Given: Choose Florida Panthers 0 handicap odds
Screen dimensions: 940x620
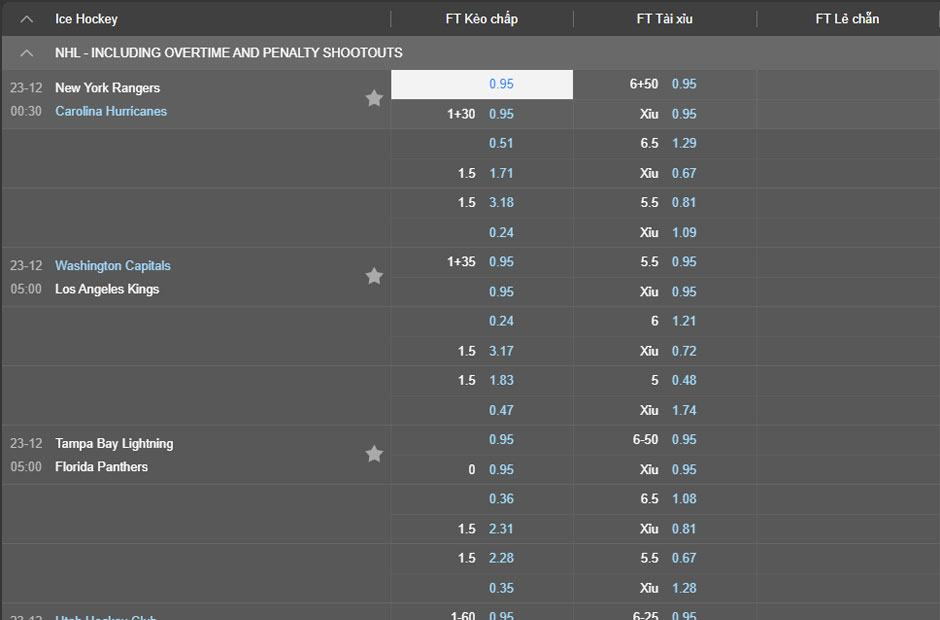Looking at the screenshot, I should click(501, 470).
